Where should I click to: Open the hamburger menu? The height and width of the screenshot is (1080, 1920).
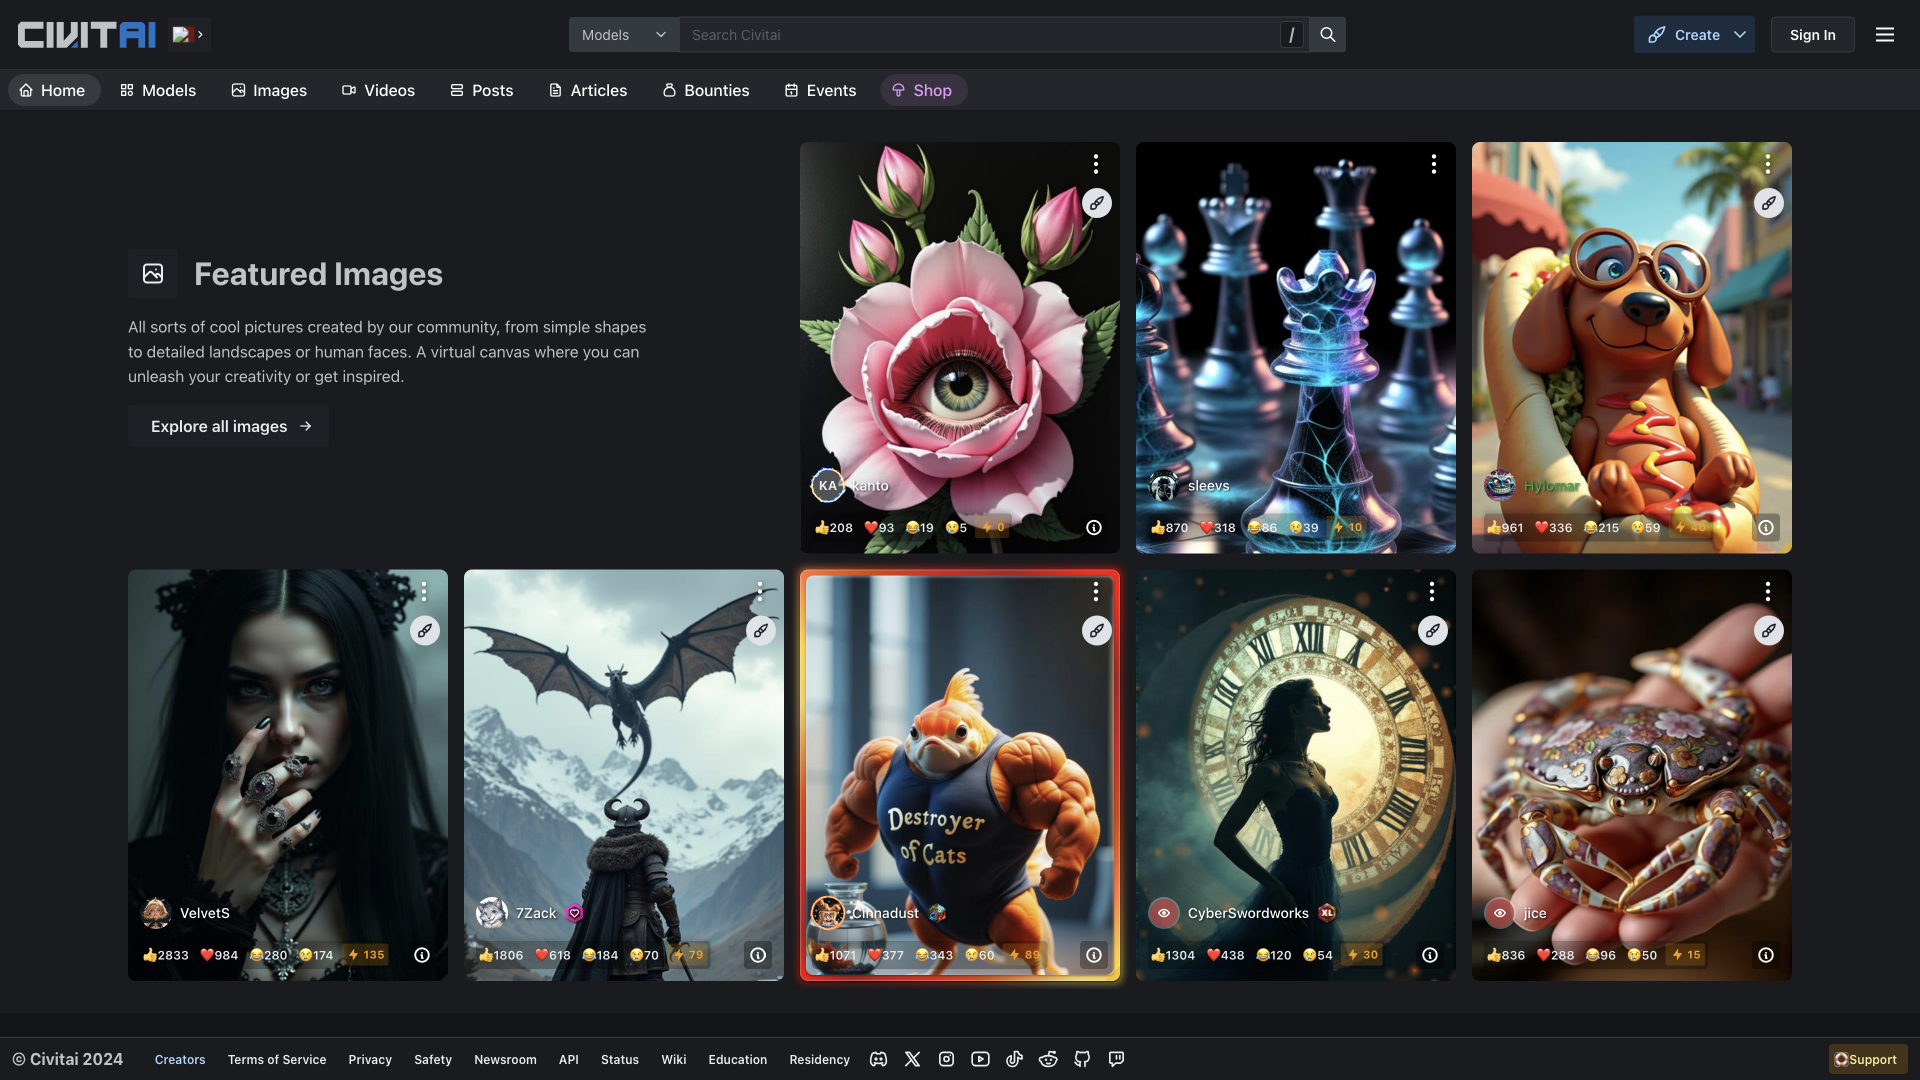(x=1885, y=35)
